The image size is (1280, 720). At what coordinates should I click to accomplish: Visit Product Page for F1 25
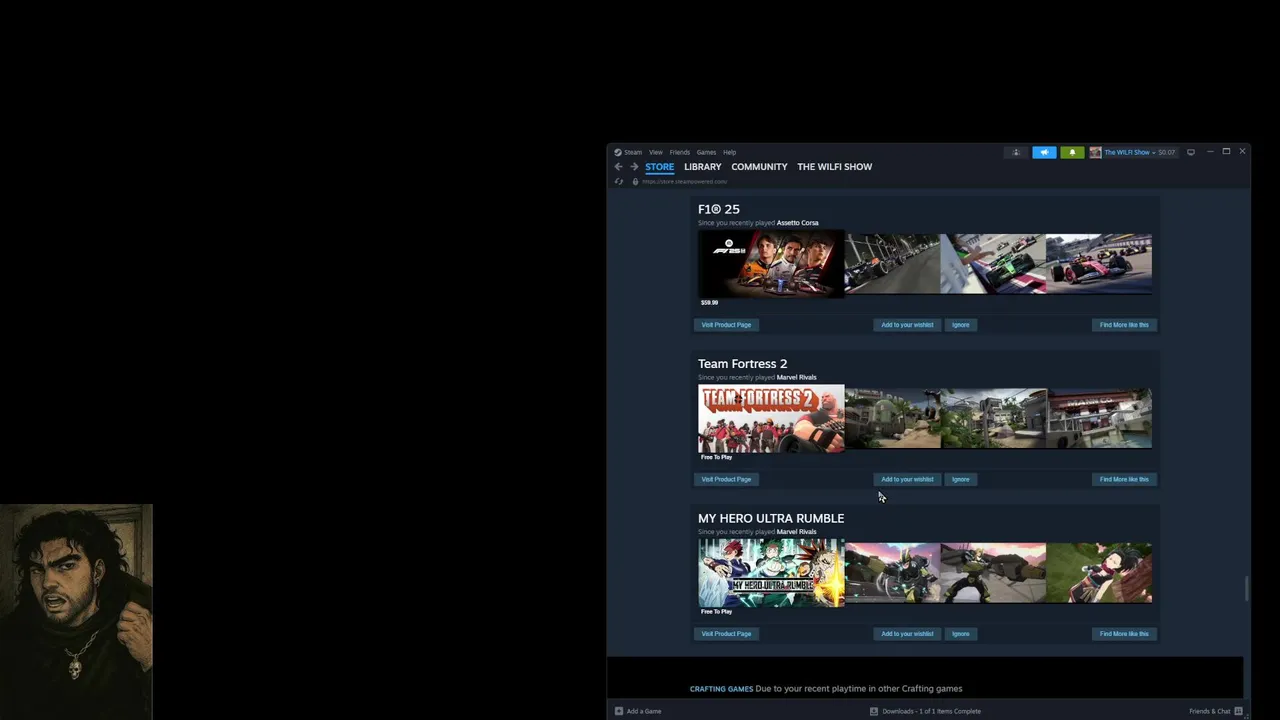726,325
